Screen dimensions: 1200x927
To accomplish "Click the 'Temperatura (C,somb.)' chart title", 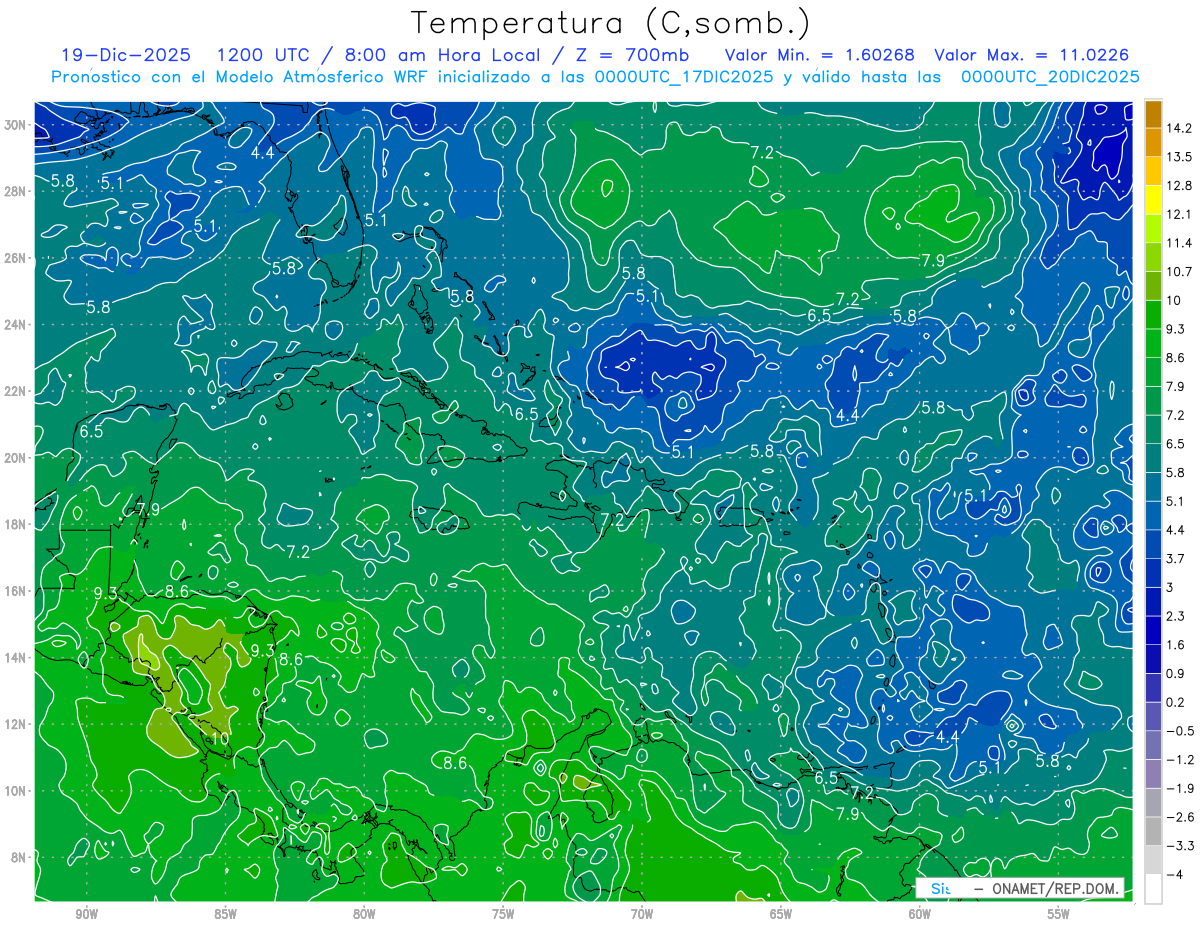I will click(611, 23).
